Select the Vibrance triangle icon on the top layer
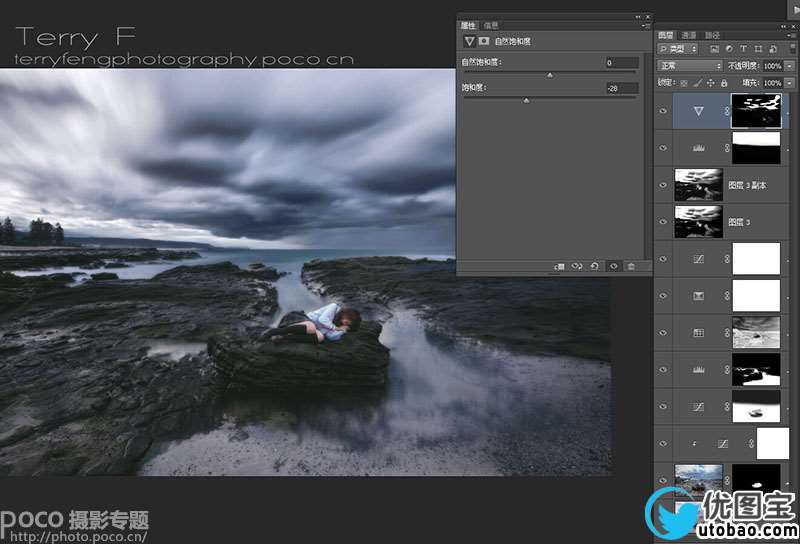The image size is (800, 544). 698,111
